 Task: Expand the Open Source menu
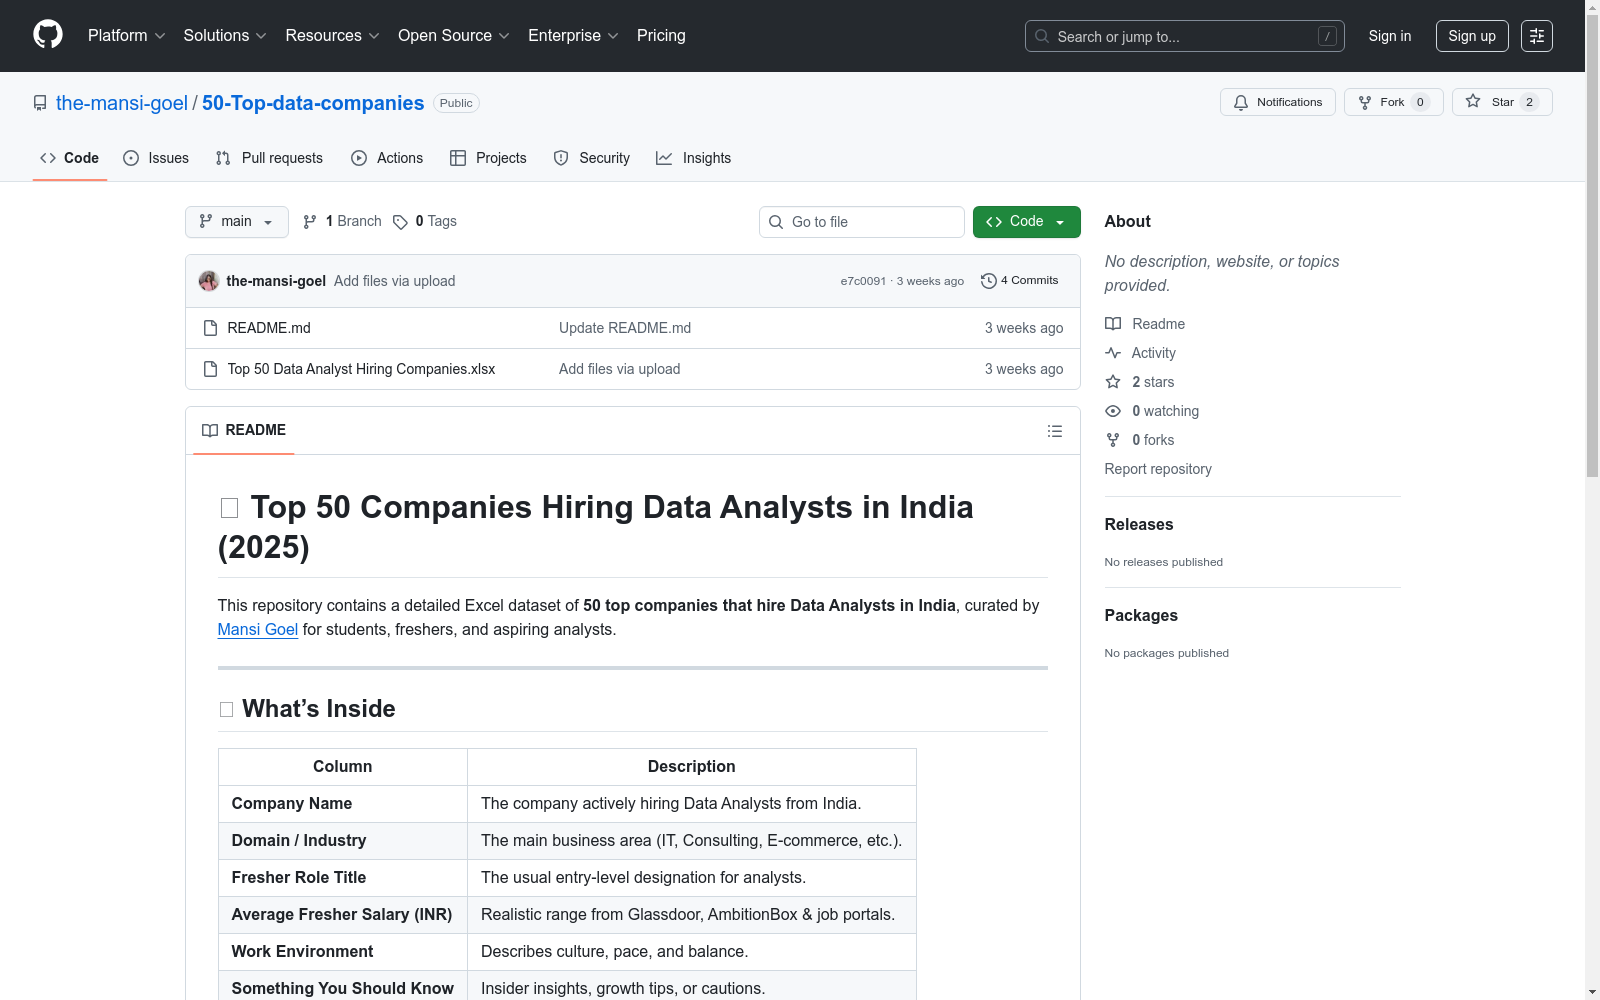454,36
